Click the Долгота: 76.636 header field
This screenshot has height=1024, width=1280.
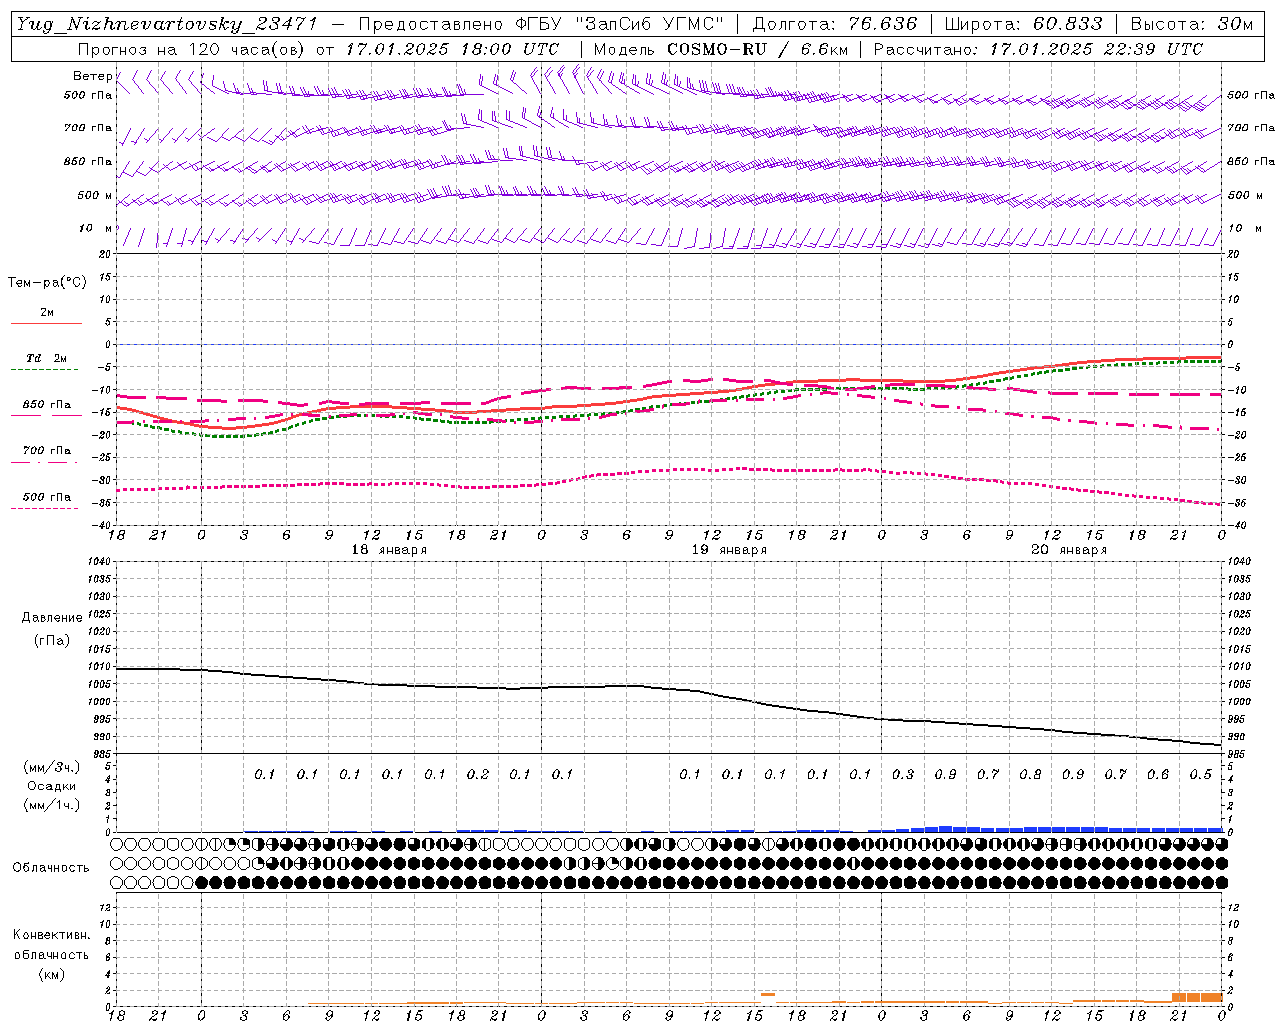834,24
